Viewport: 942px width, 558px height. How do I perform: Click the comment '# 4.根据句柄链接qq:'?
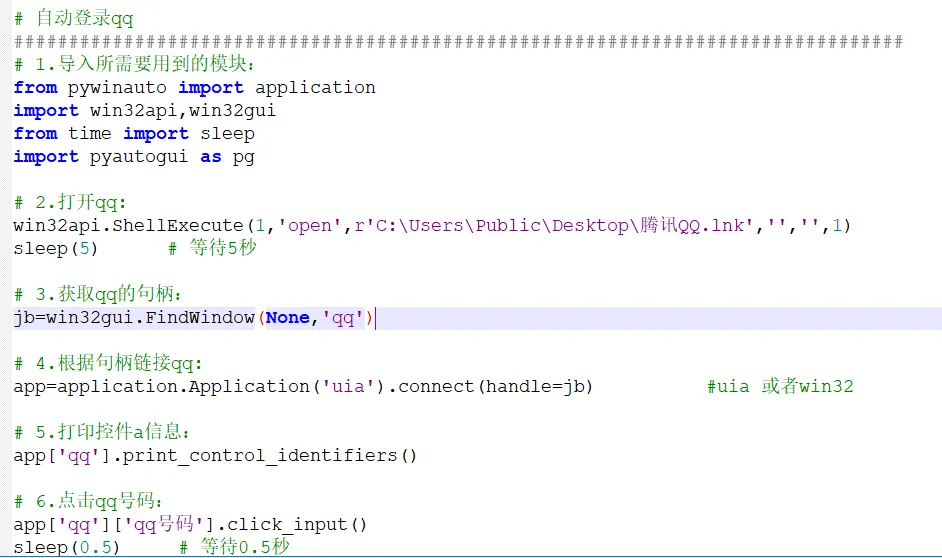(x=108, y=363)
